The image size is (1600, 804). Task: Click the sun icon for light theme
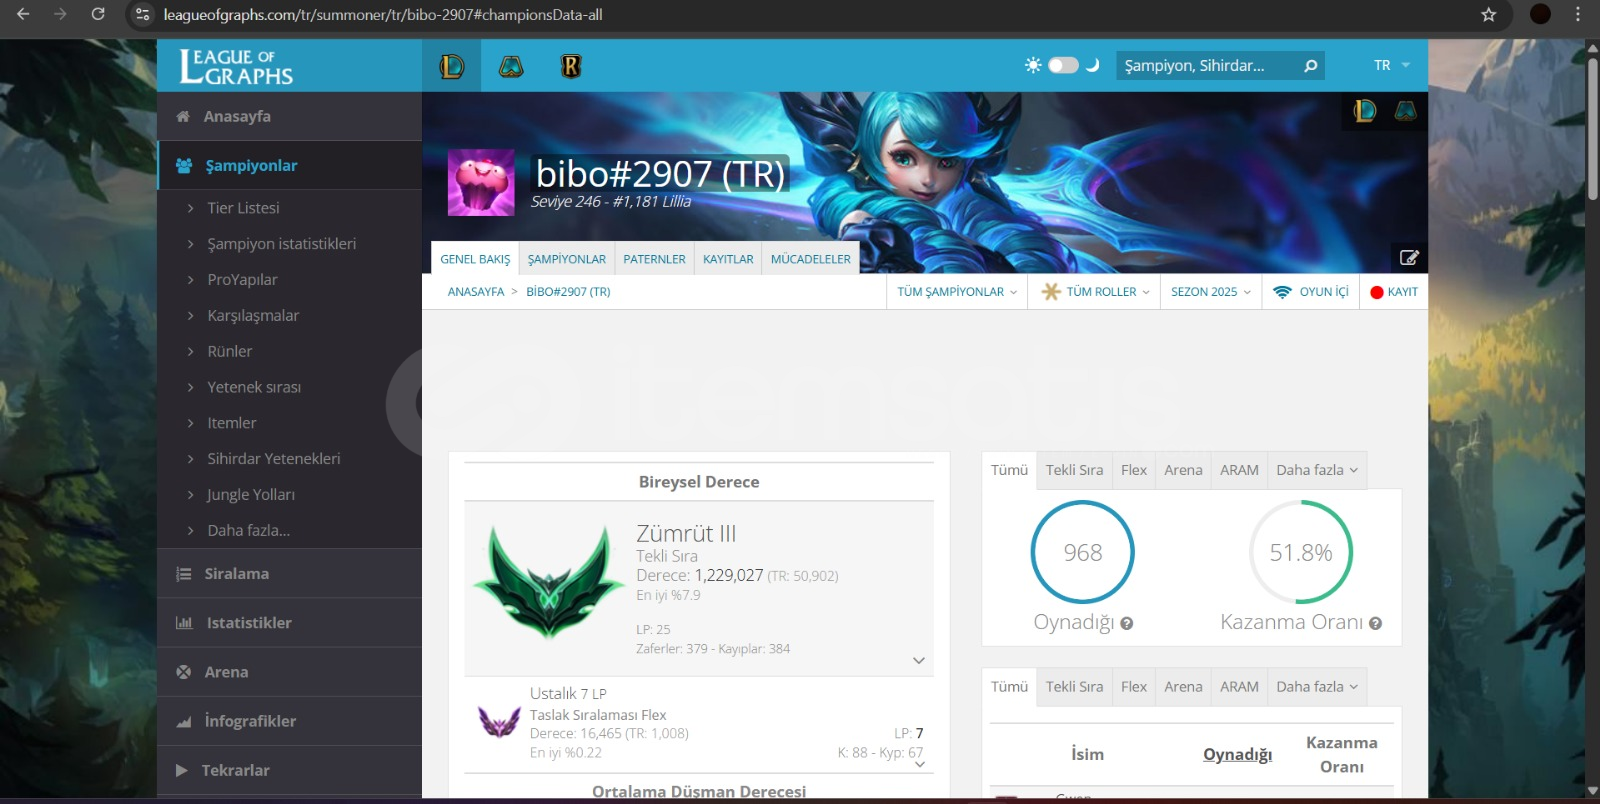click(x=1033, y=65)
